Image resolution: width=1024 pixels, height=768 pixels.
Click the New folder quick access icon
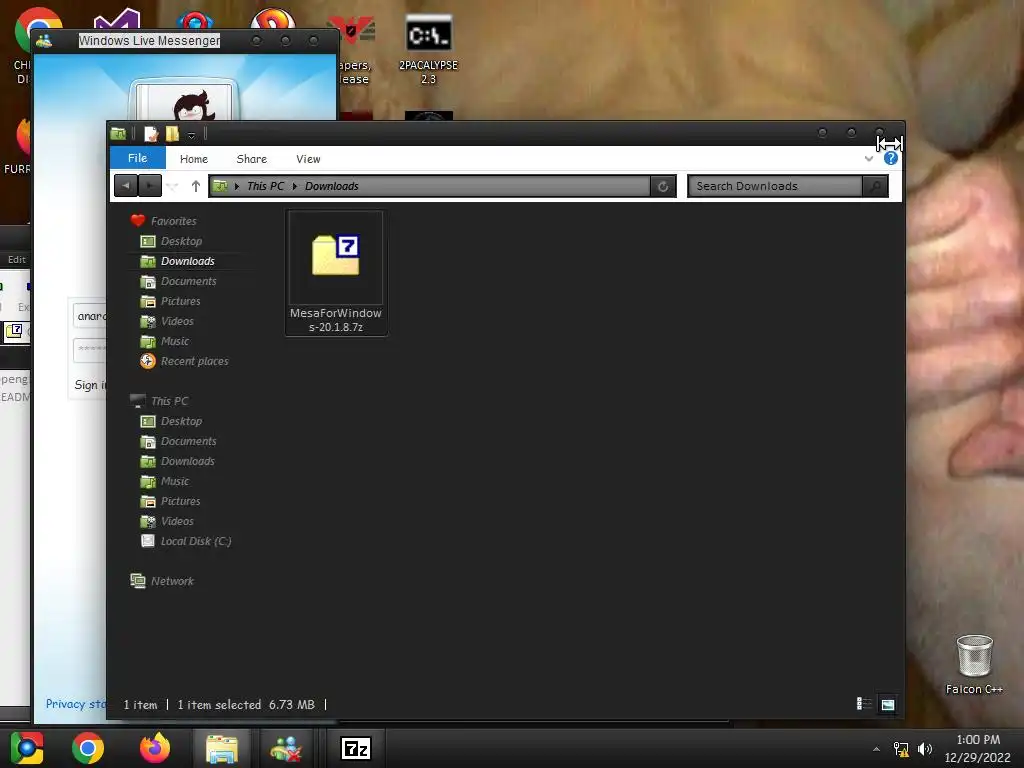(172, 134)
